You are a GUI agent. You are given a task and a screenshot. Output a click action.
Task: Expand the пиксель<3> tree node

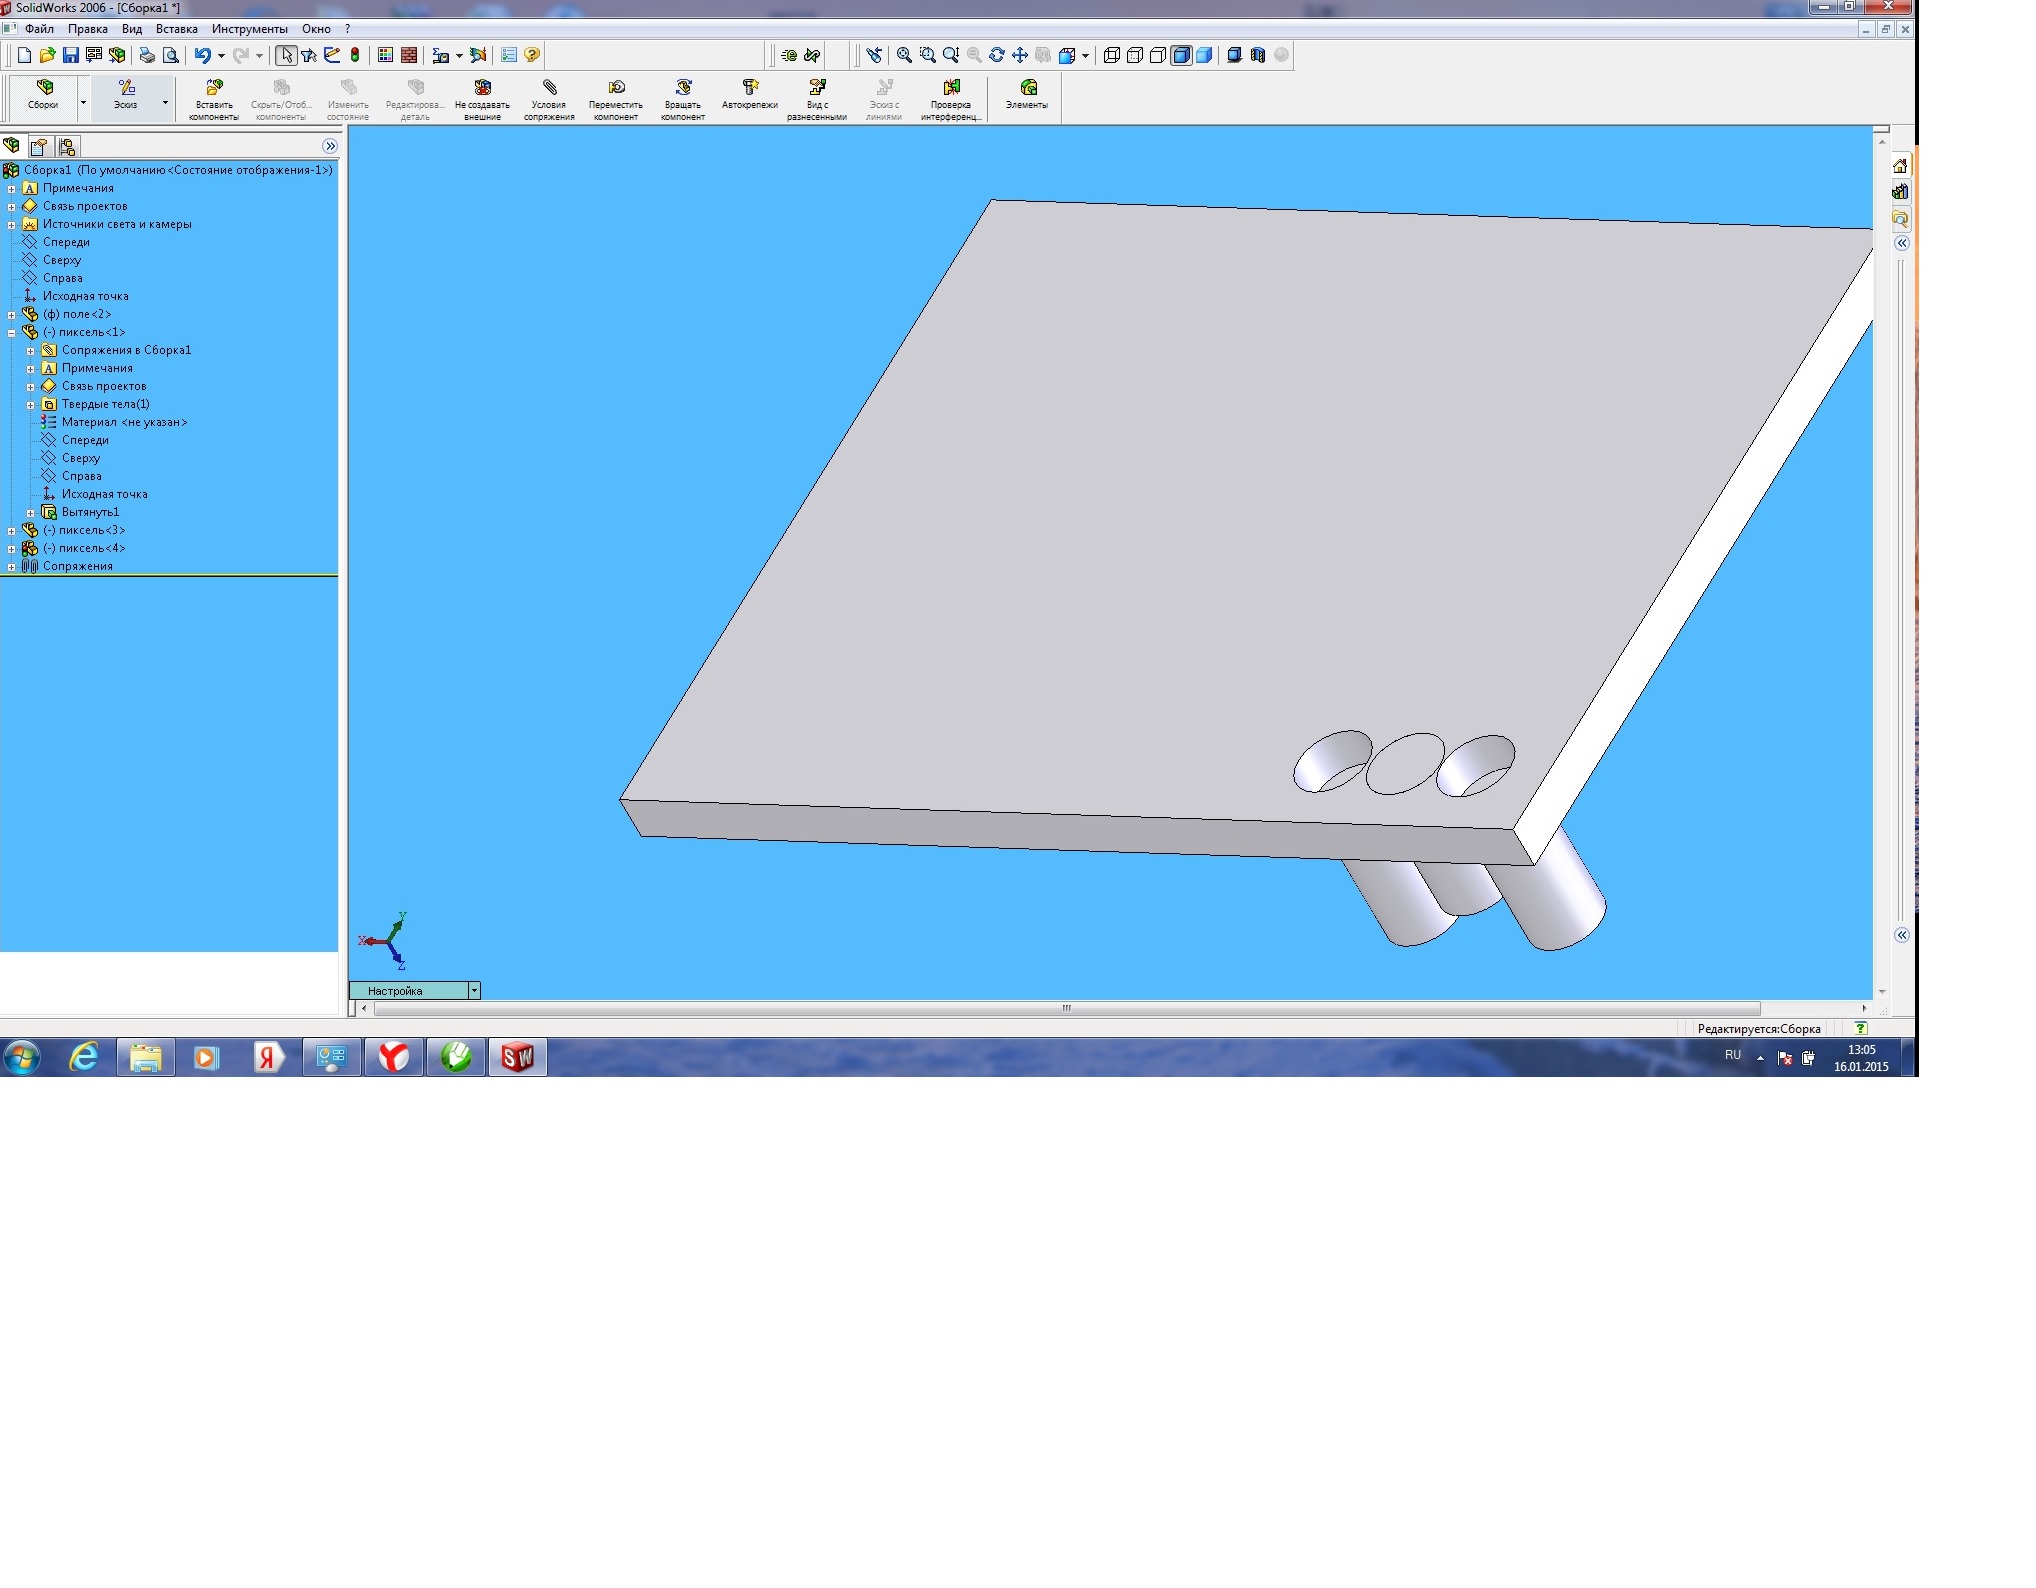[12, 531]
